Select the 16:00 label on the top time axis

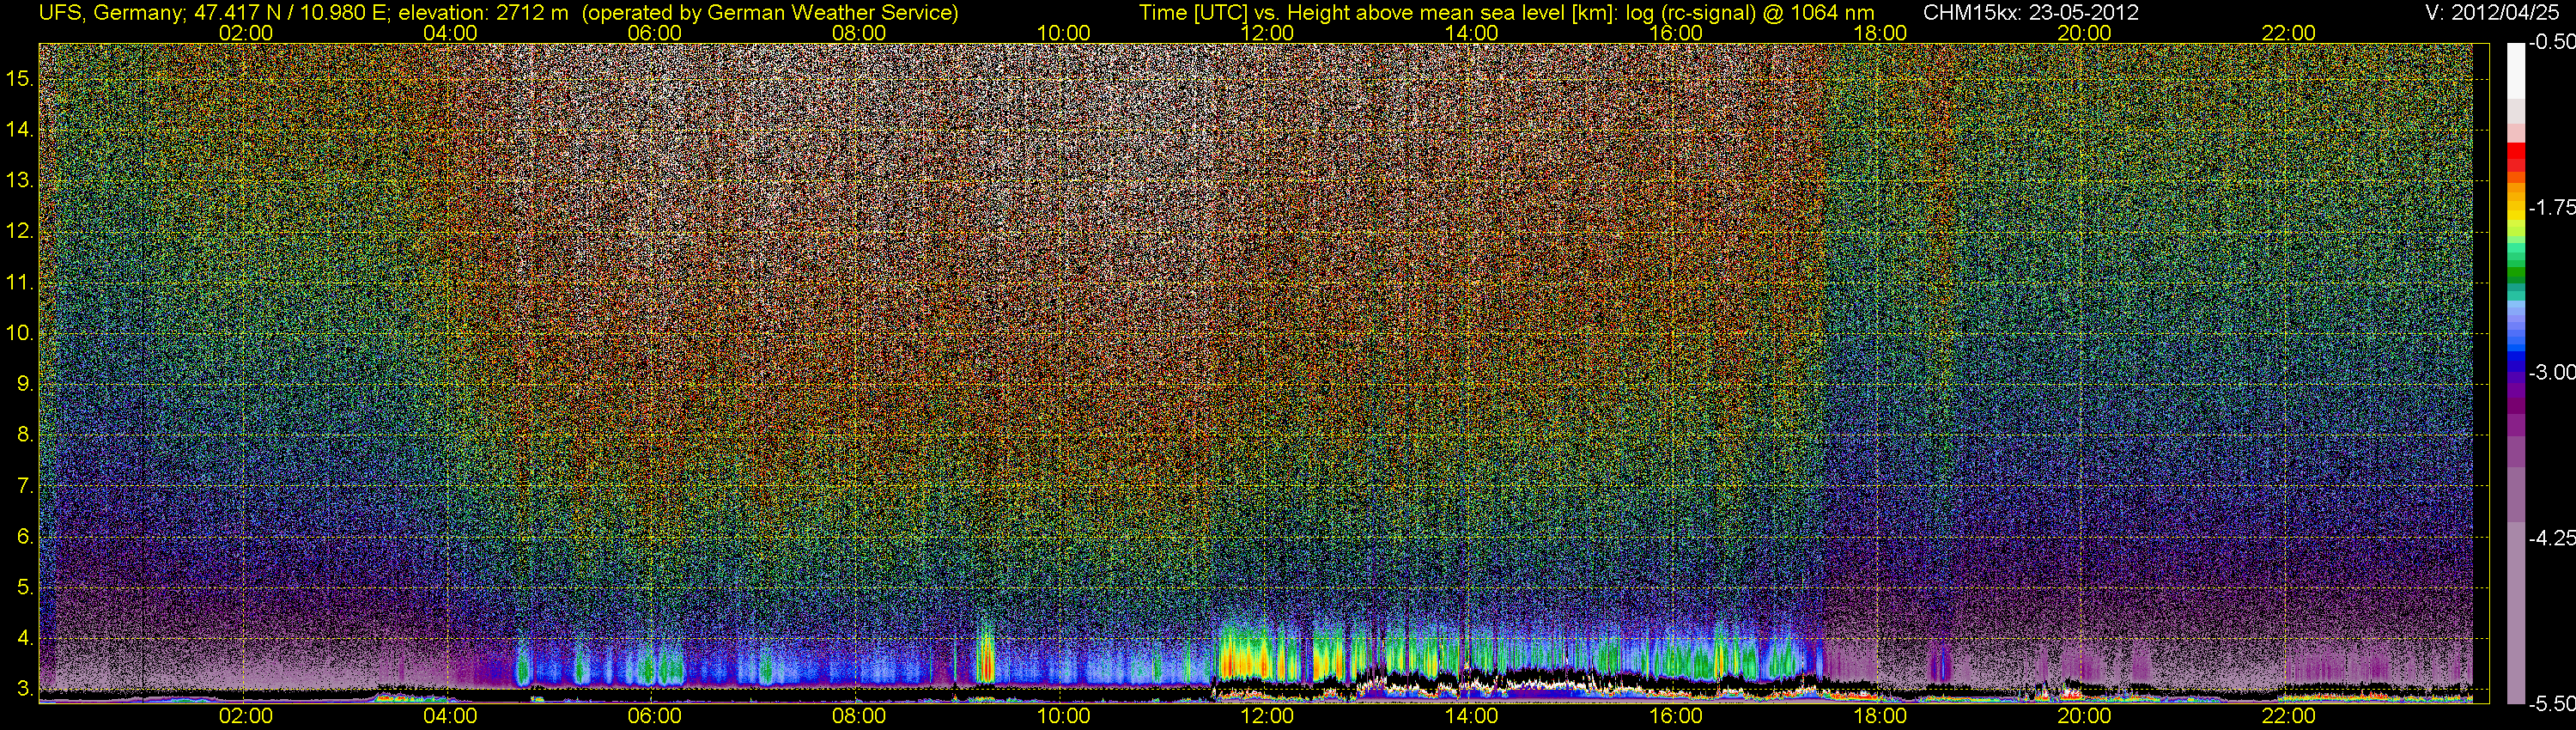pos(1676,33)
